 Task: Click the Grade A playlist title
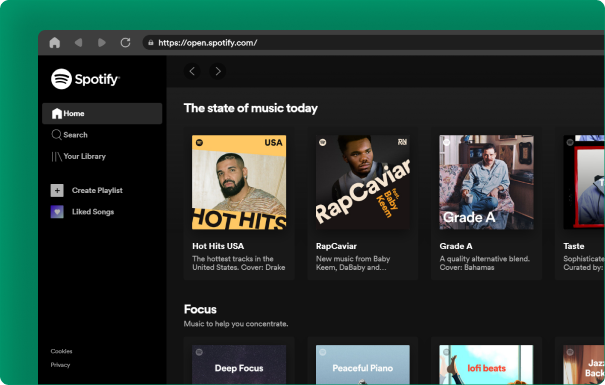point(456,246)
